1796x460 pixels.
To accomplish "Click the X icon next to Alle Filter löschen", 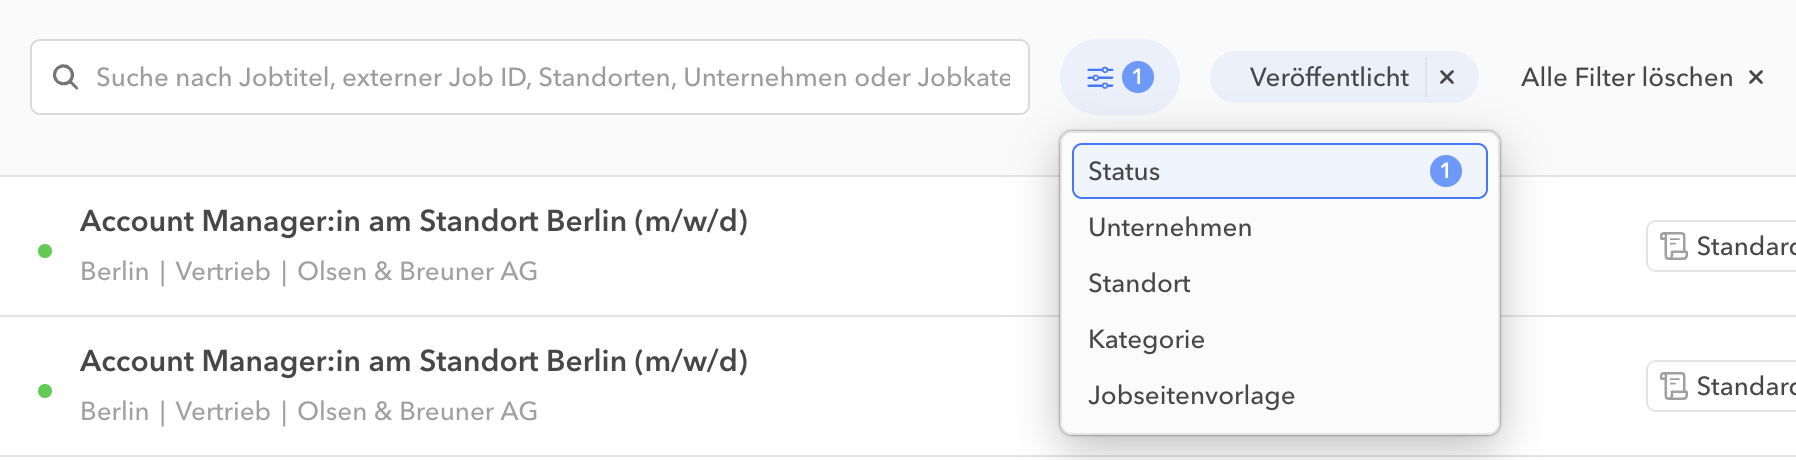I will pos(1756,77).
